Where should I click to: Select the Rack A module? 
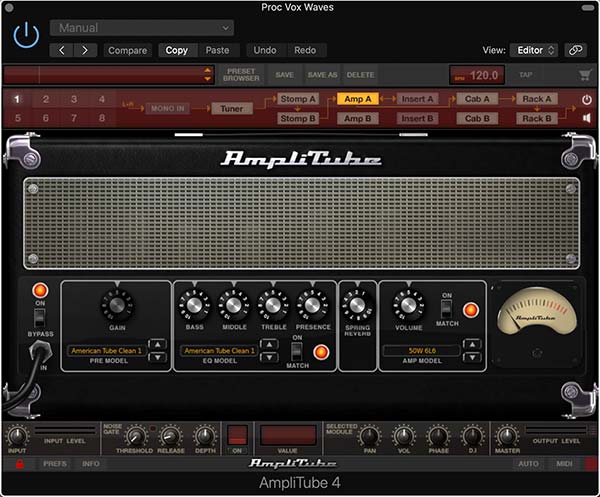pyautogui.click(x=536, y=99)
